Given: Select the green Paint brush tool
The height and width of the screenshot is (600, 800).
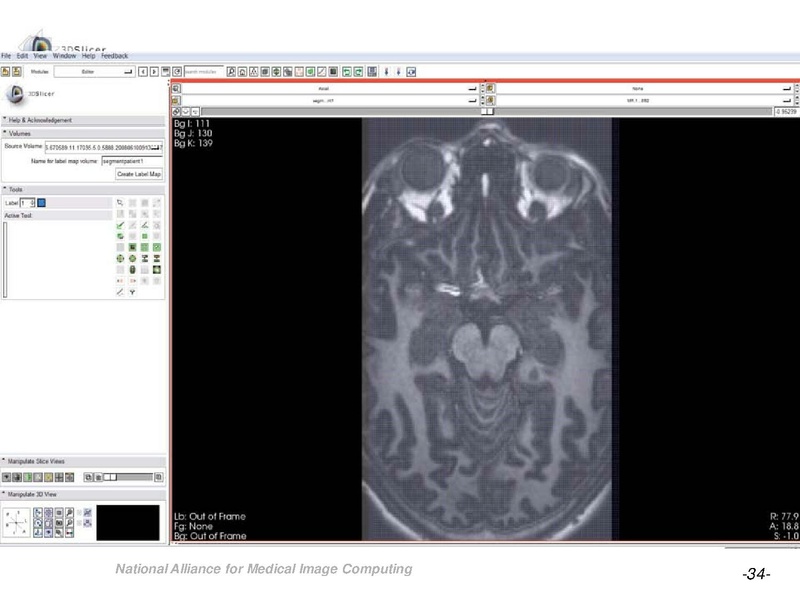Looking at the screenshot, I should click(x=120, y=237).
